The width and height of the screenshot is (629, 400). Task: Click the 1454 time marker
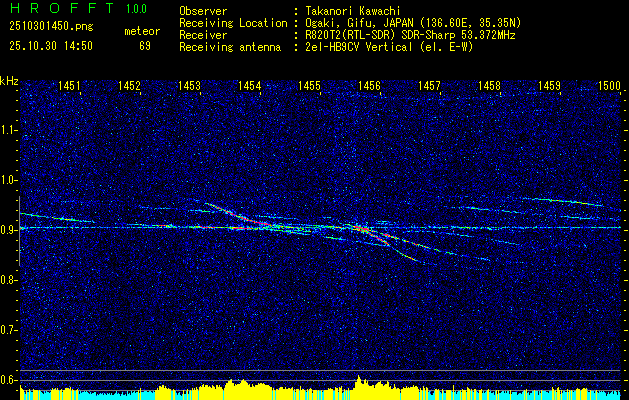250,85
